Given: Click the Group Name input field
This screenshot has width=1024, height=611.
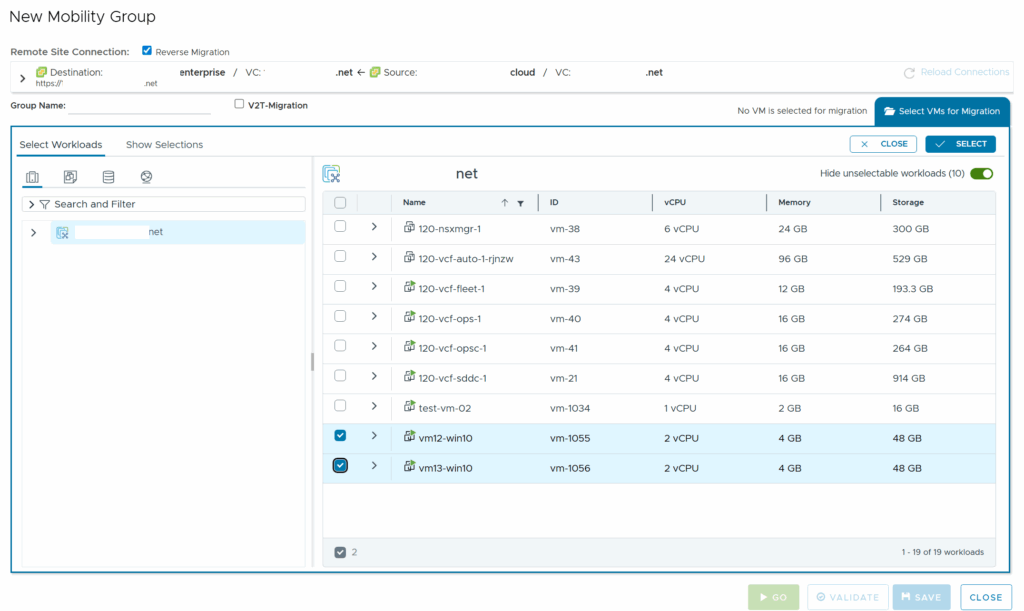Looking at the screenshot, I should 139,106.
